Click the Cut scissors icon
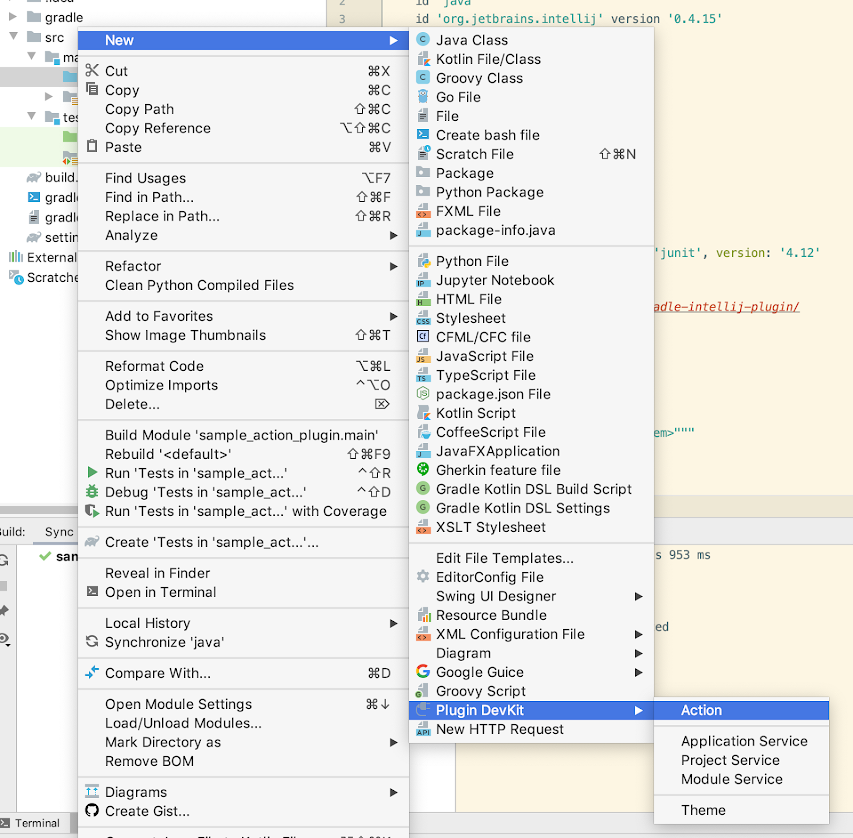The width and height of the screenshot is (853, 838). pyautogui.click(x=92, y=70)
